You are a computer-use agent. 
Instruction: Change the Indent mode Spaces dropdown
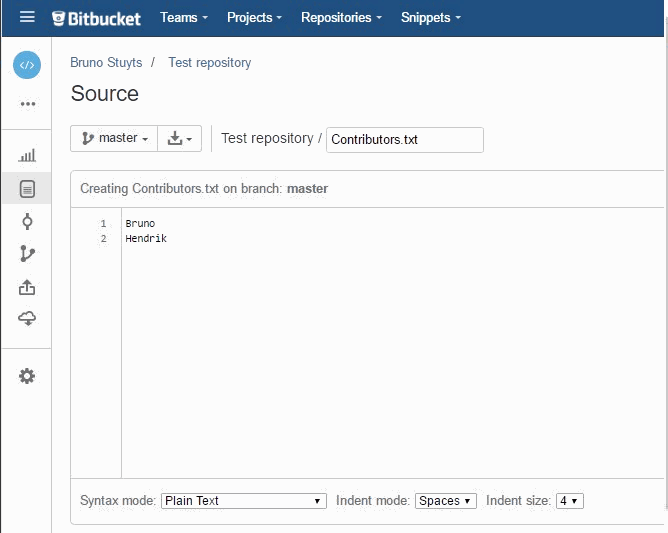tap(446, 501)
